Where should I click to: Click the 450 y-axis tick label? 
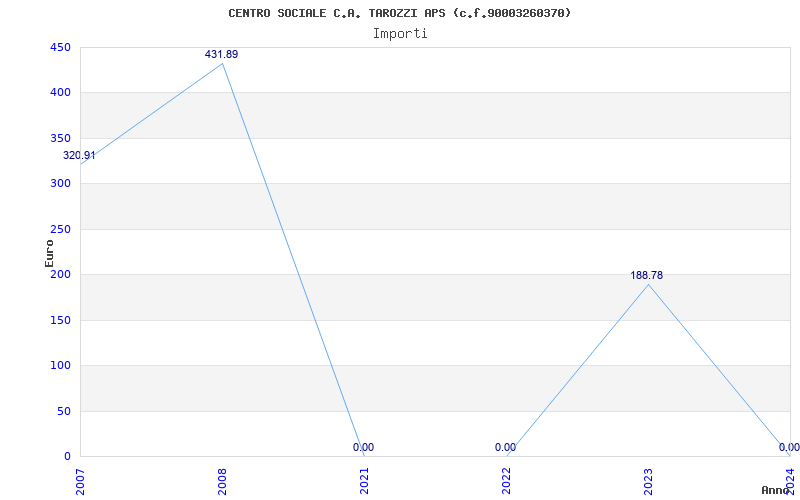pos(60,47)
